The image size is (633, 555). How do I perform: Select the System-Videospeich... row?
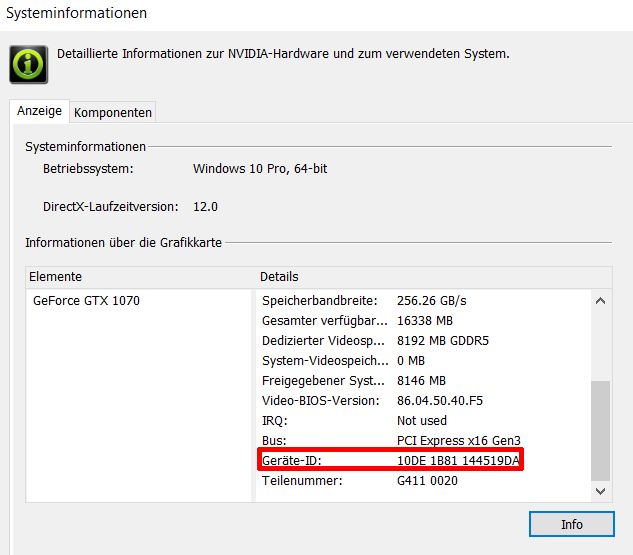(x=423, y=361)
